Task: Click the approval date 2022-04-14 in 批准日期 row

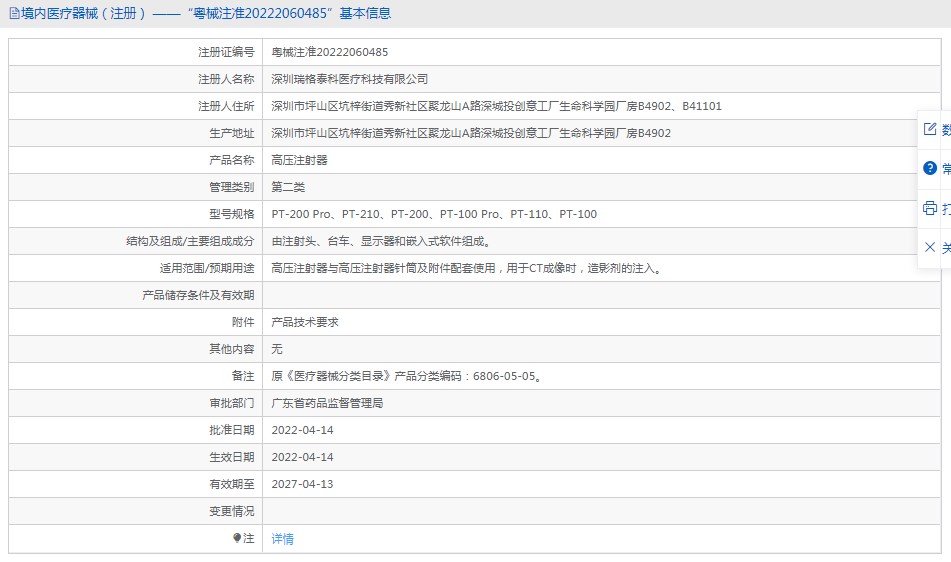Action: [x=302, y=430]
